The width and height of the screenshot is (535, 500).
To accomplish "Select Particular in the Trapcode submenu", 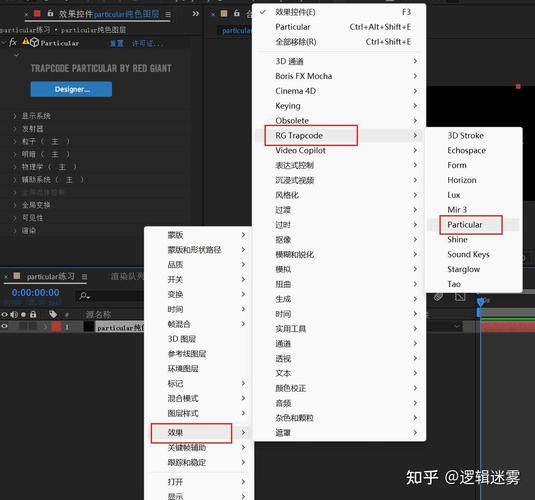I will 474,225.
